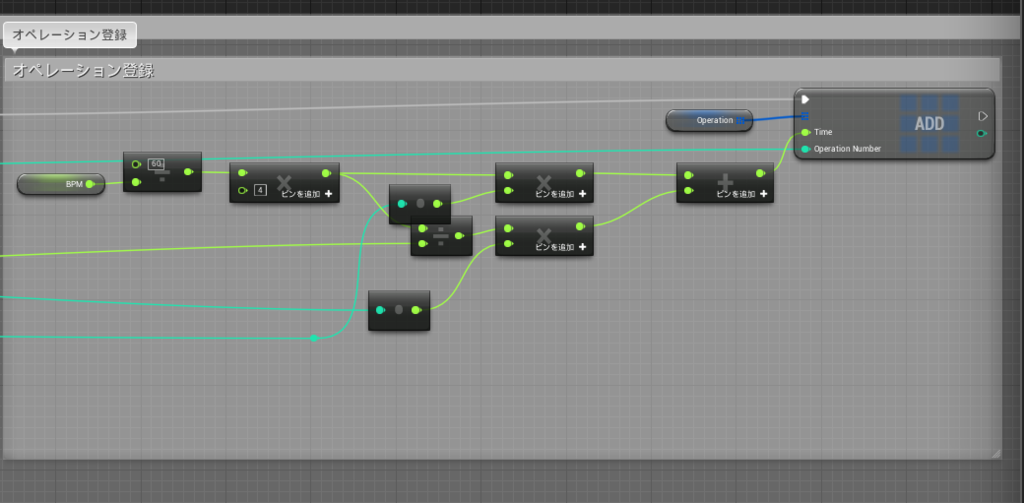Click output pin of upper right multiply node
The width and height of the screenshot is (1024, 503).
pos(580,173)
